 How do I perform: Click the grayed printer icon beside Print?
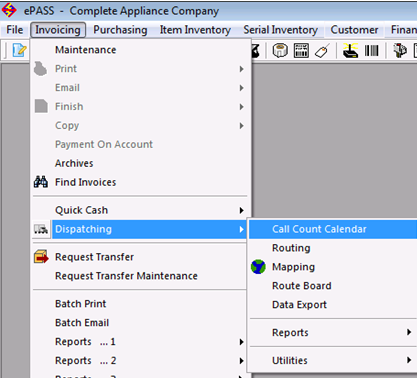pyautogui.click(x=40, y=68)
